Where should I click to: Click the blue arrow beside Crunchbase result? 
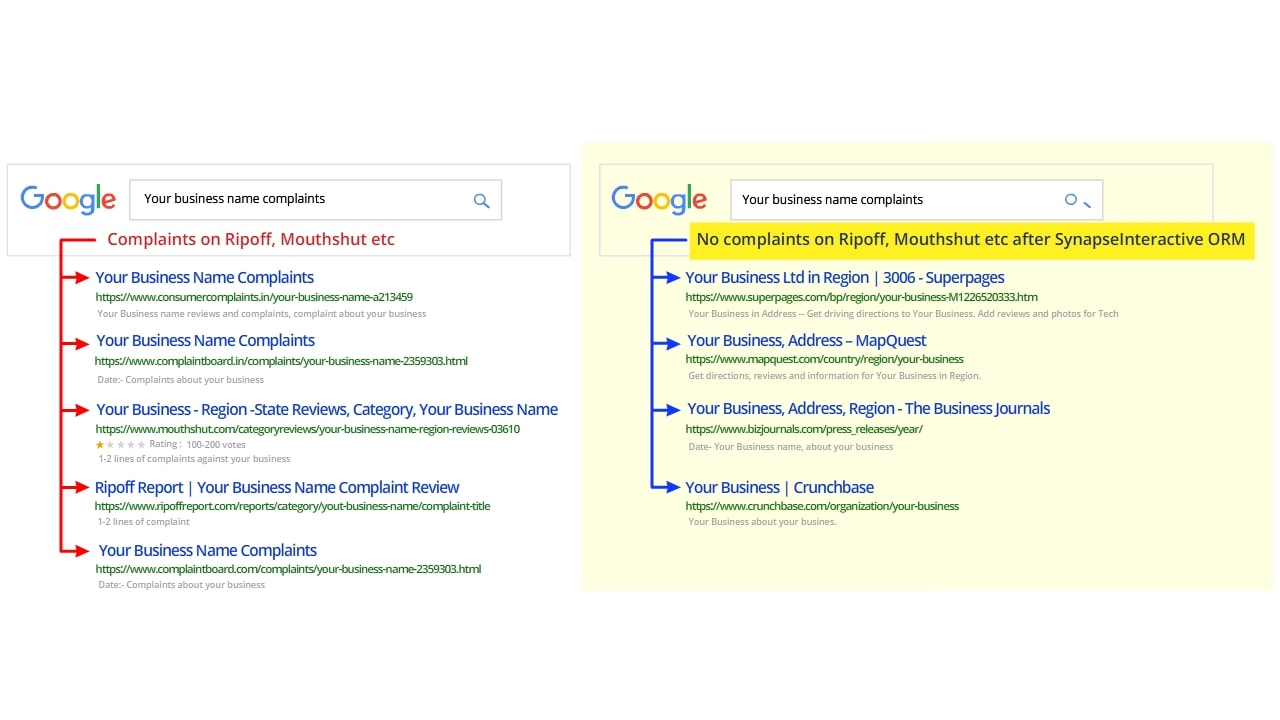[x=666, y=487]
